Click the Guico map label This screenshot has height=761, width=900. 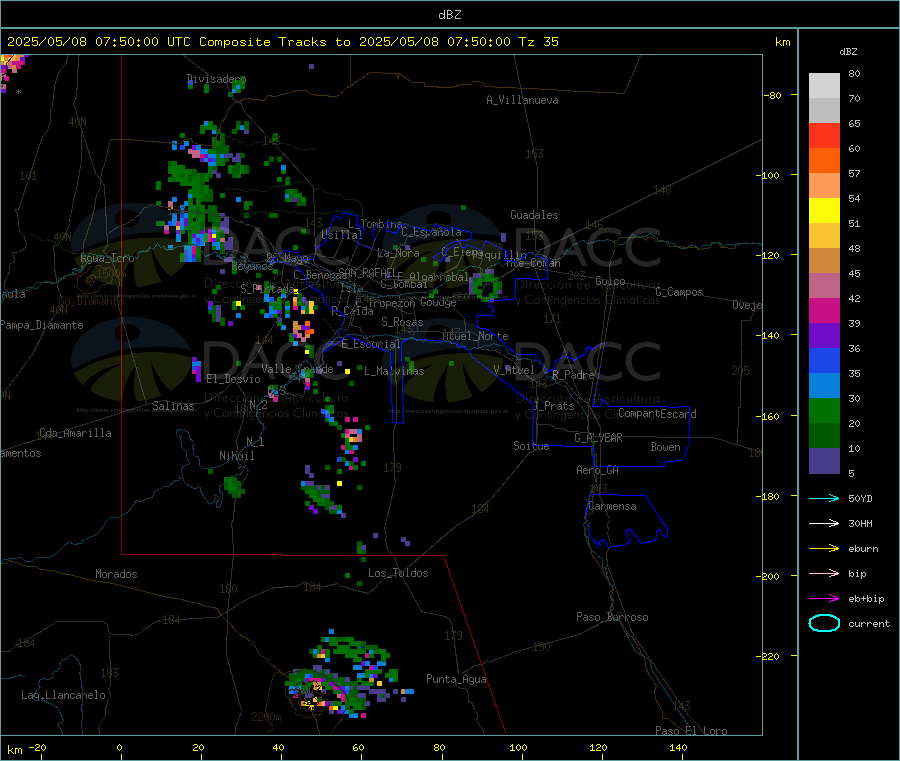610,282
